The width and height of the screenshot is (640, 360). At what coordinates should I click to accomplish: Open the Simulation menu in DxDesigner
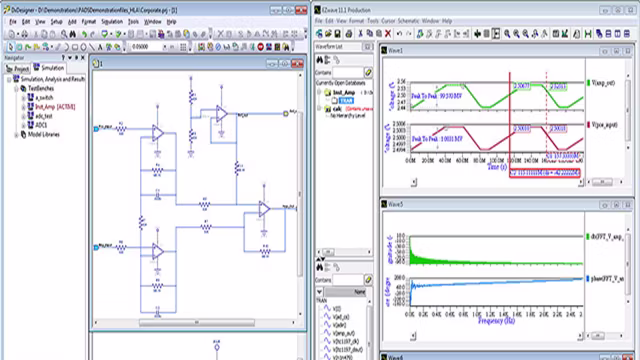pos(112,22)
